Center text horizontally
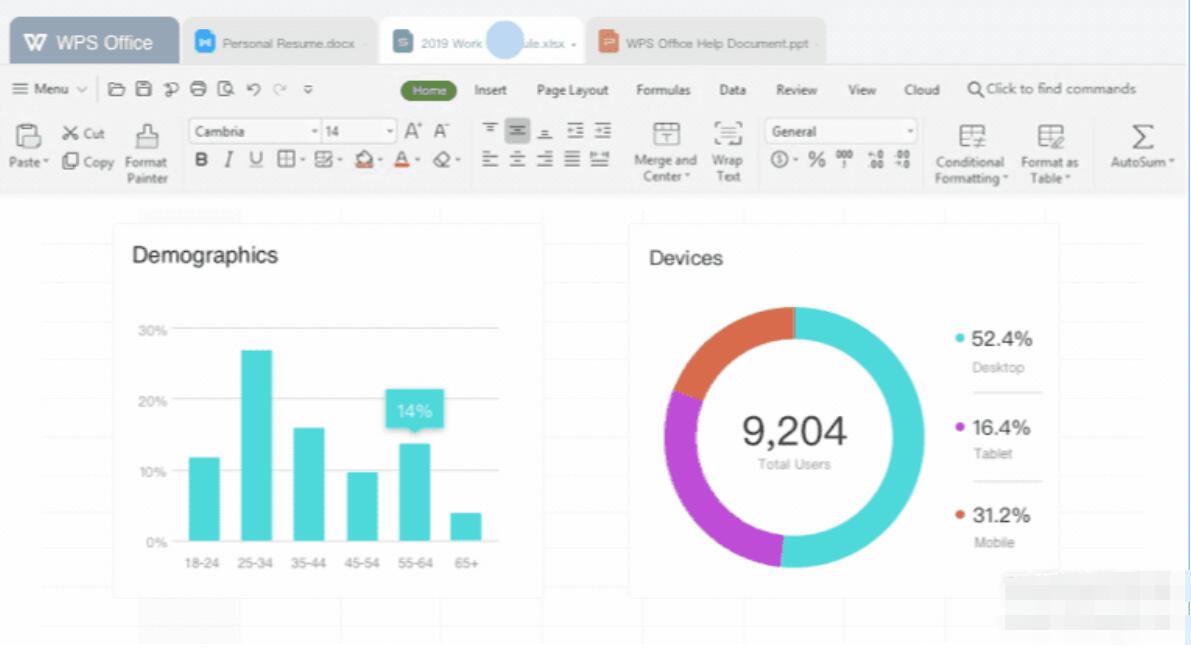1191x649 pixels. (x=517, y=160)
